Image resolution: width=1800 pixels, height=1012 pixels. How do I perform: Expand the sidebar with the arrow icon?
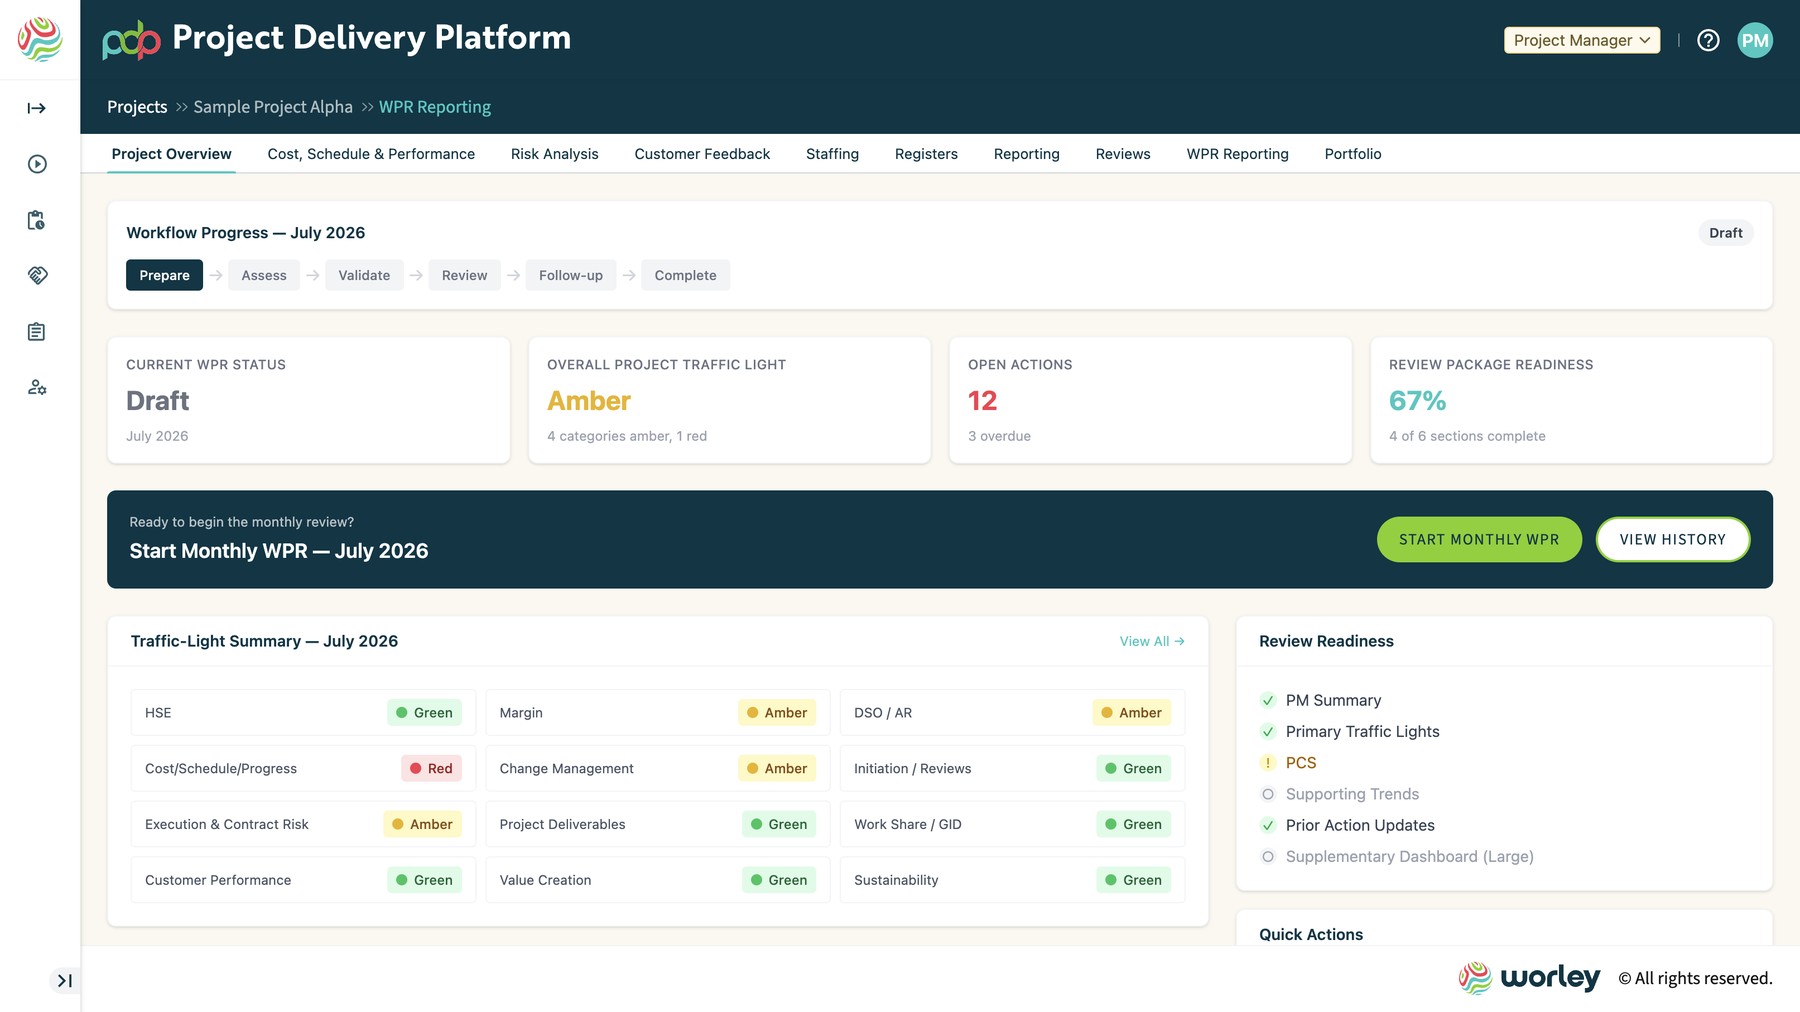point(37,108)
